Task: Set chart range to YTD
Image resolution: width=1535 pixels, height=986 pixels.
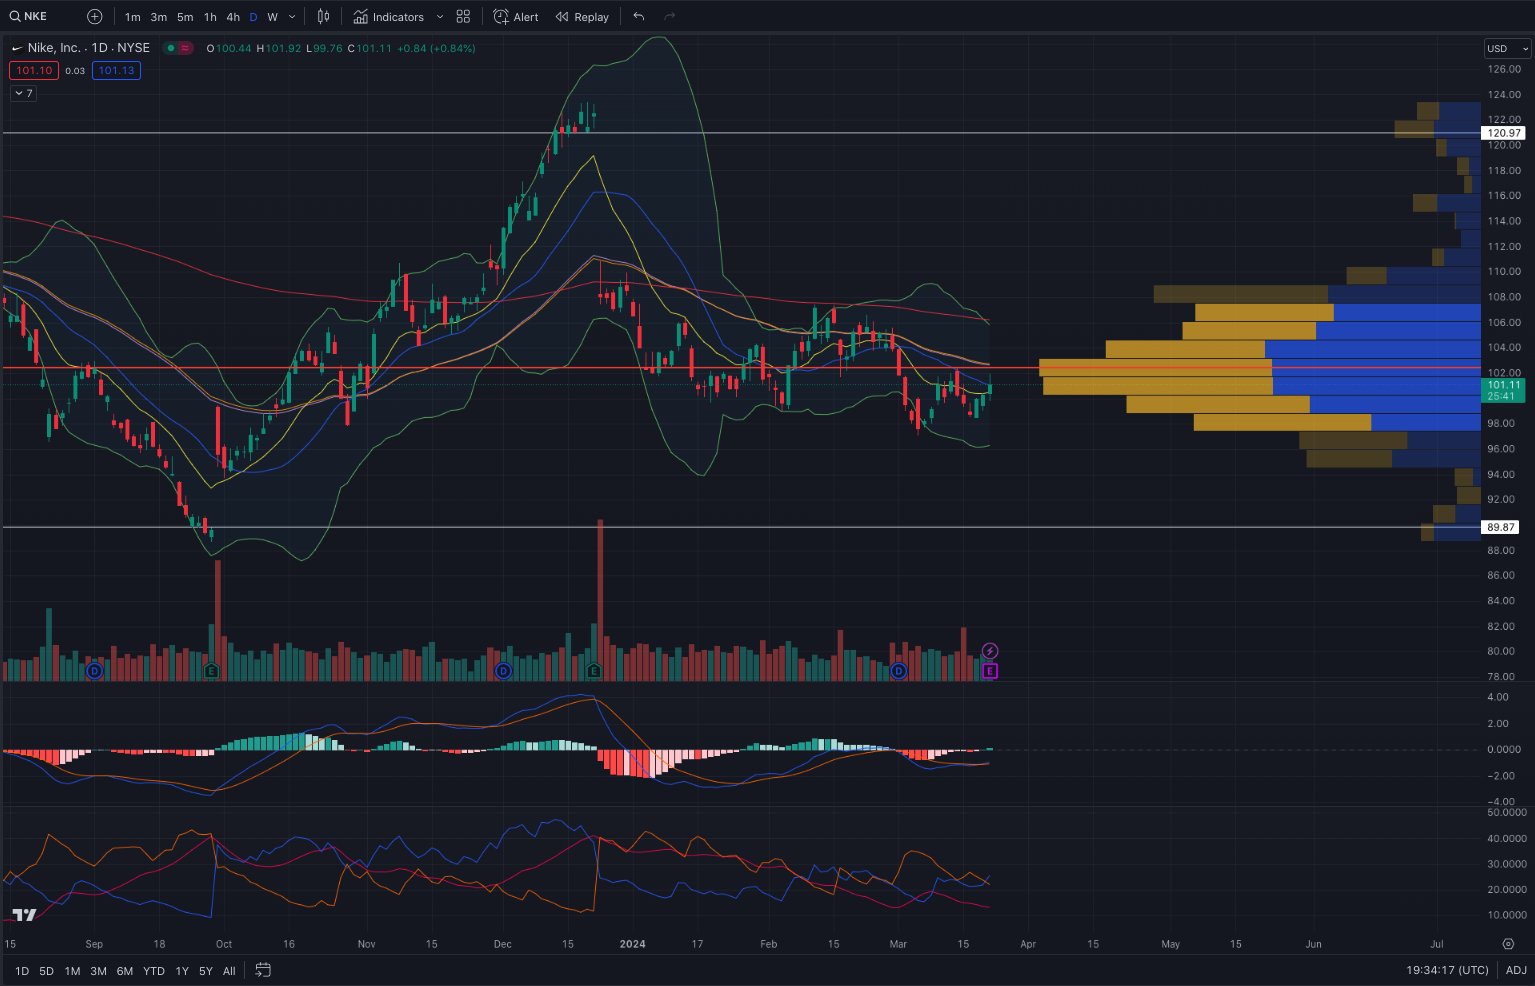Action: pos(153,971)
